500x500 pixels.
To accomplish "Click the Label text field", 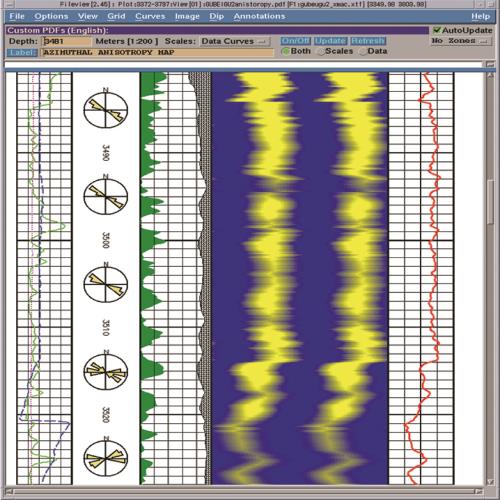I will click(157, 52).
